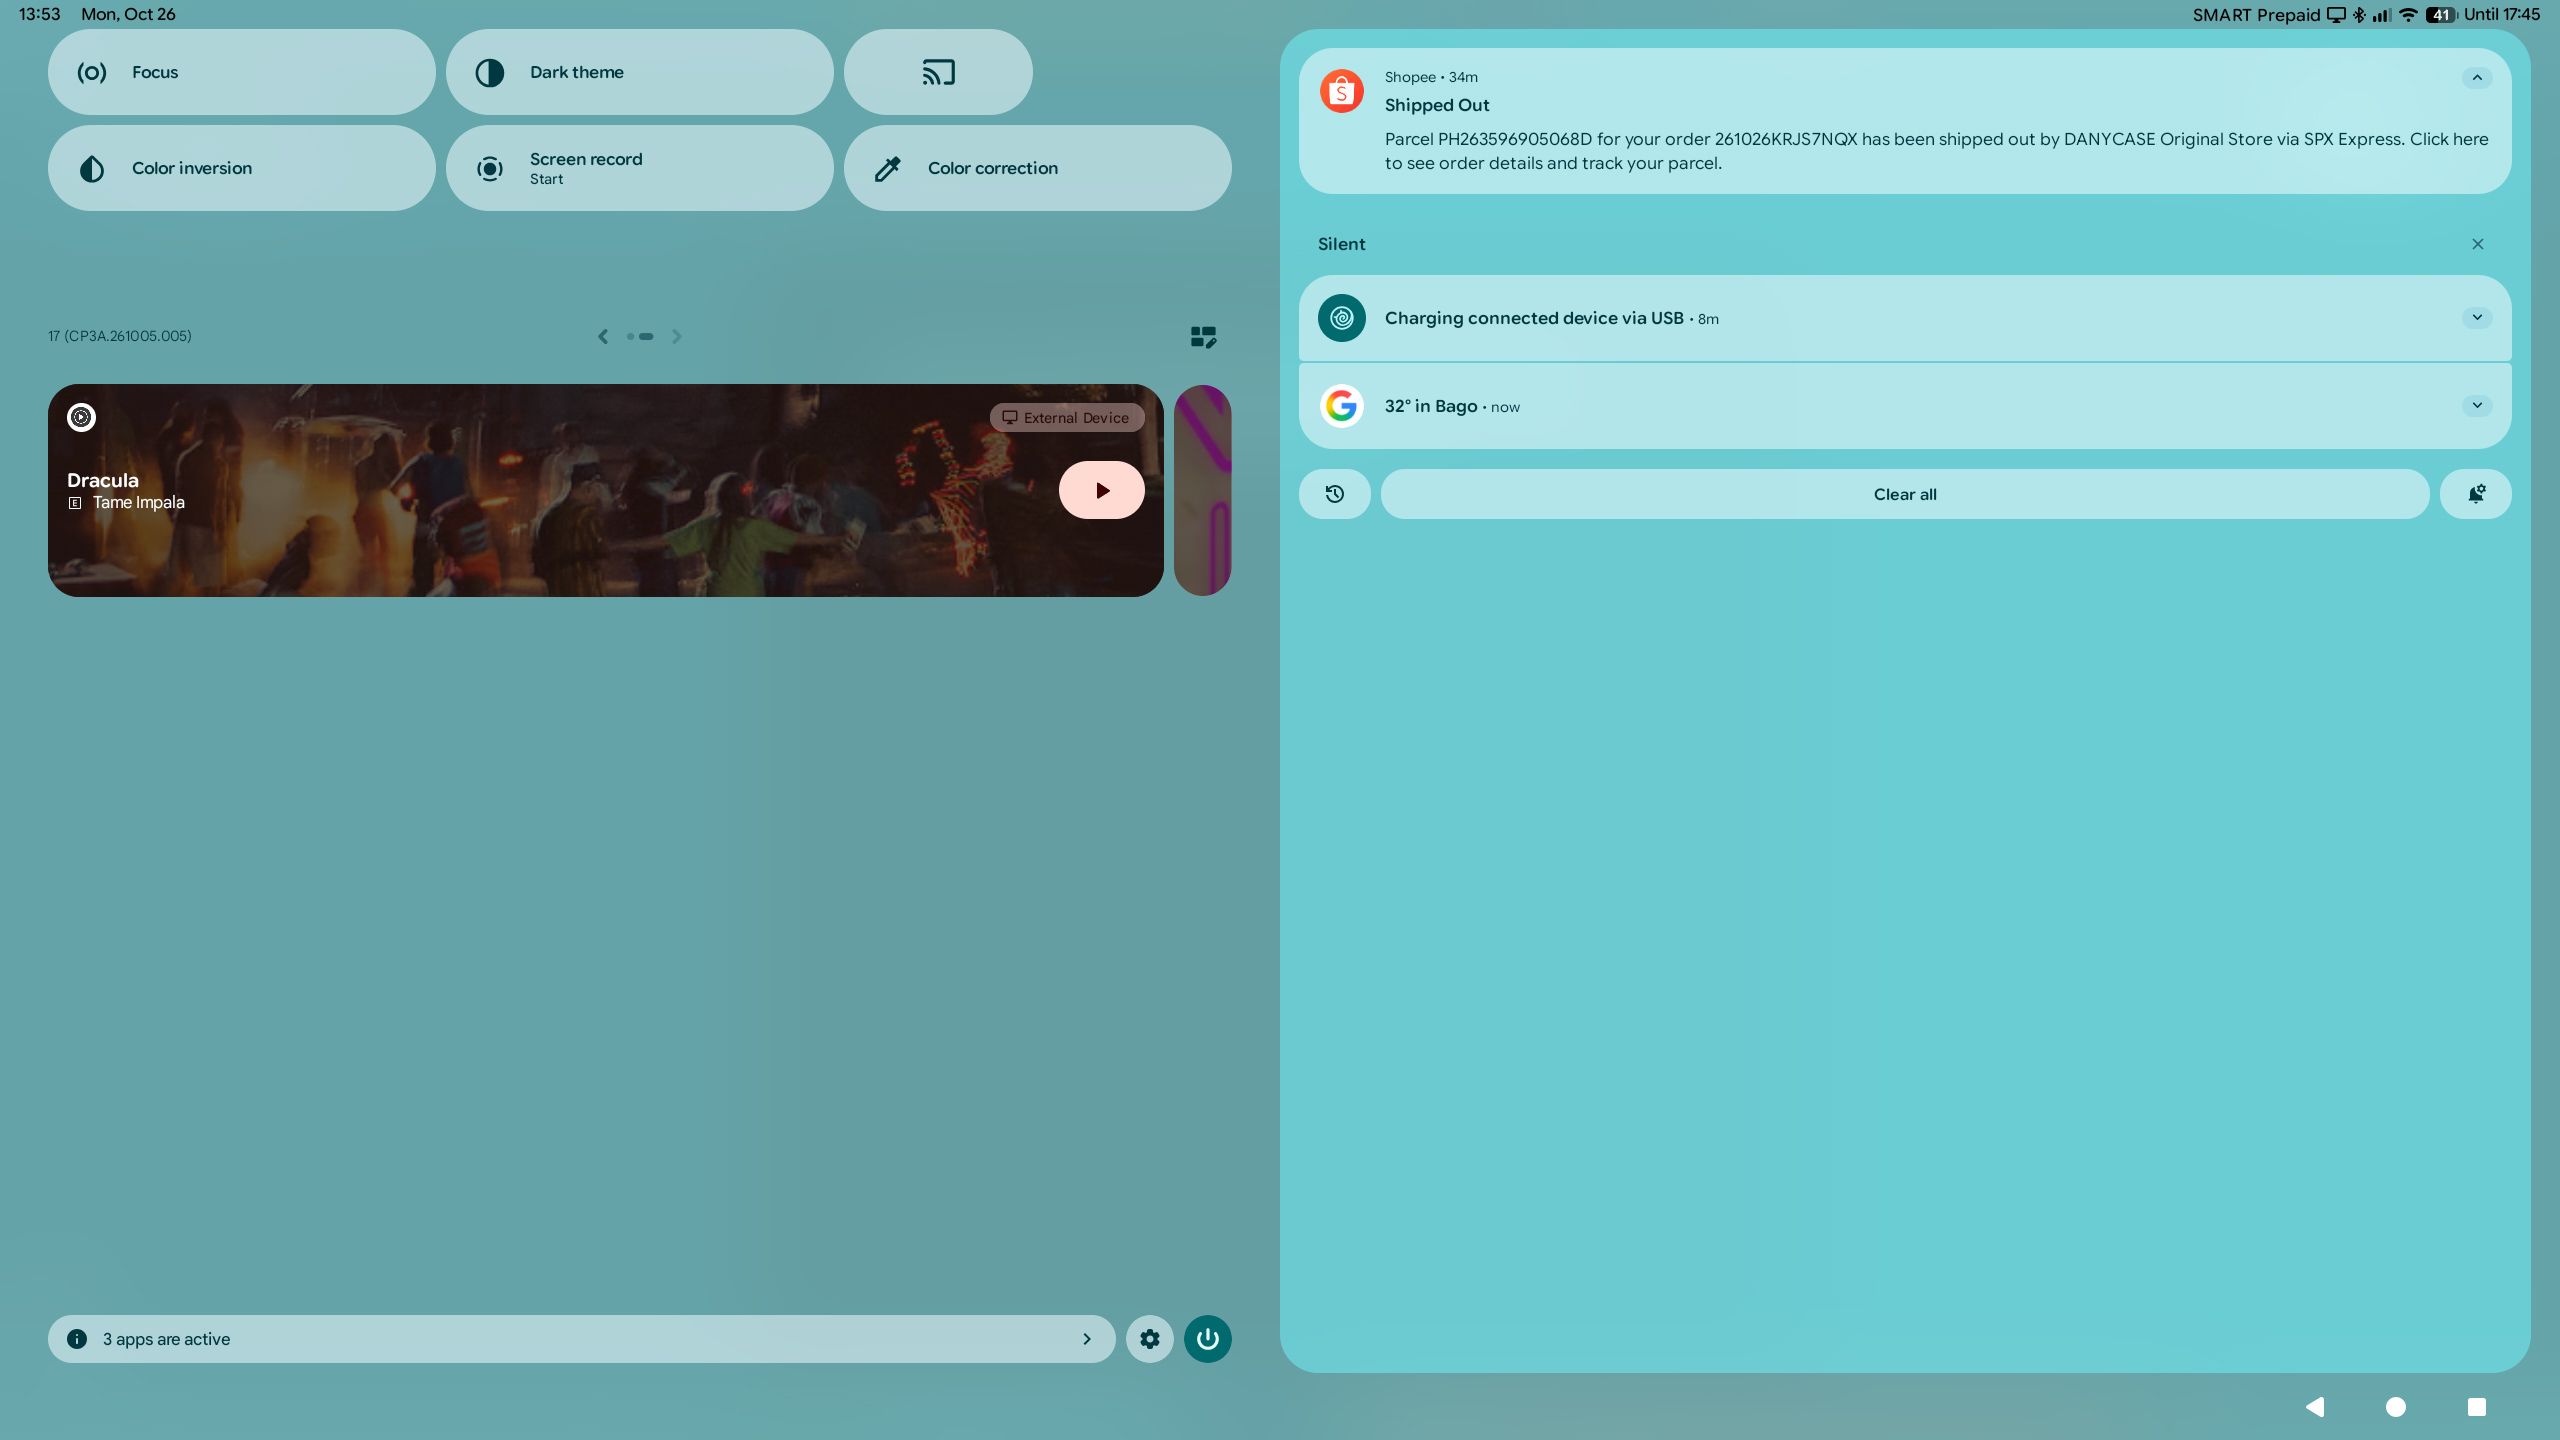Screen dimensions: 2560x1440
Task: Tap the build number 17 (CP3A.261005.005)
Action: (120, 336)
